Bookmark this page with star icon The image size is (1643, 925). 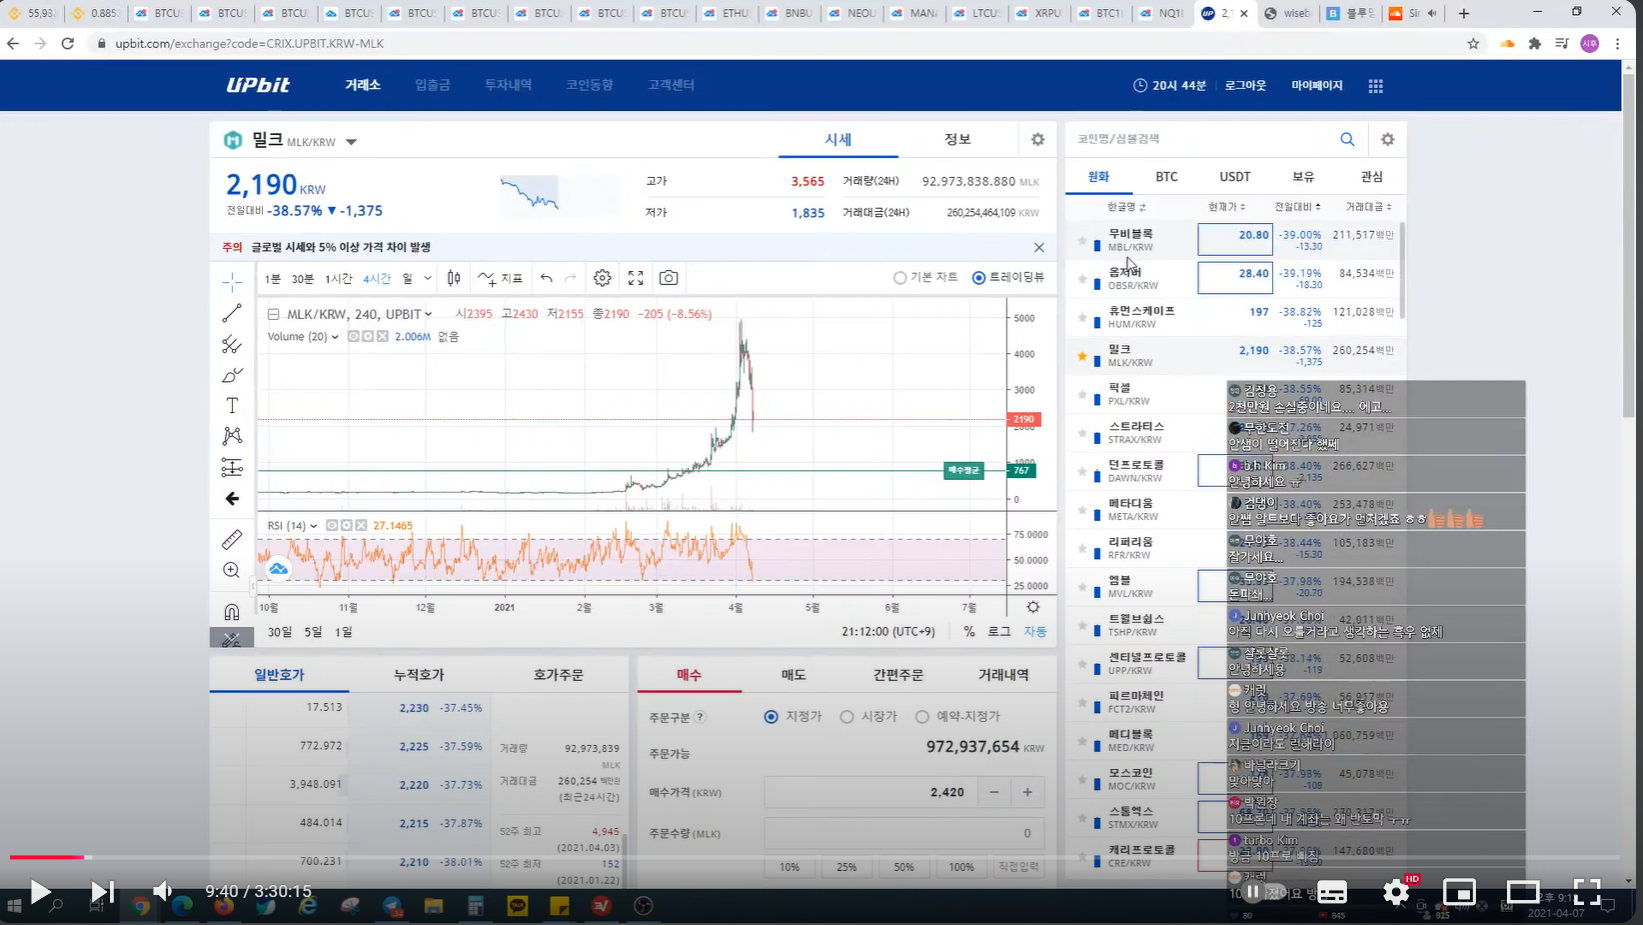point(1473,43)
